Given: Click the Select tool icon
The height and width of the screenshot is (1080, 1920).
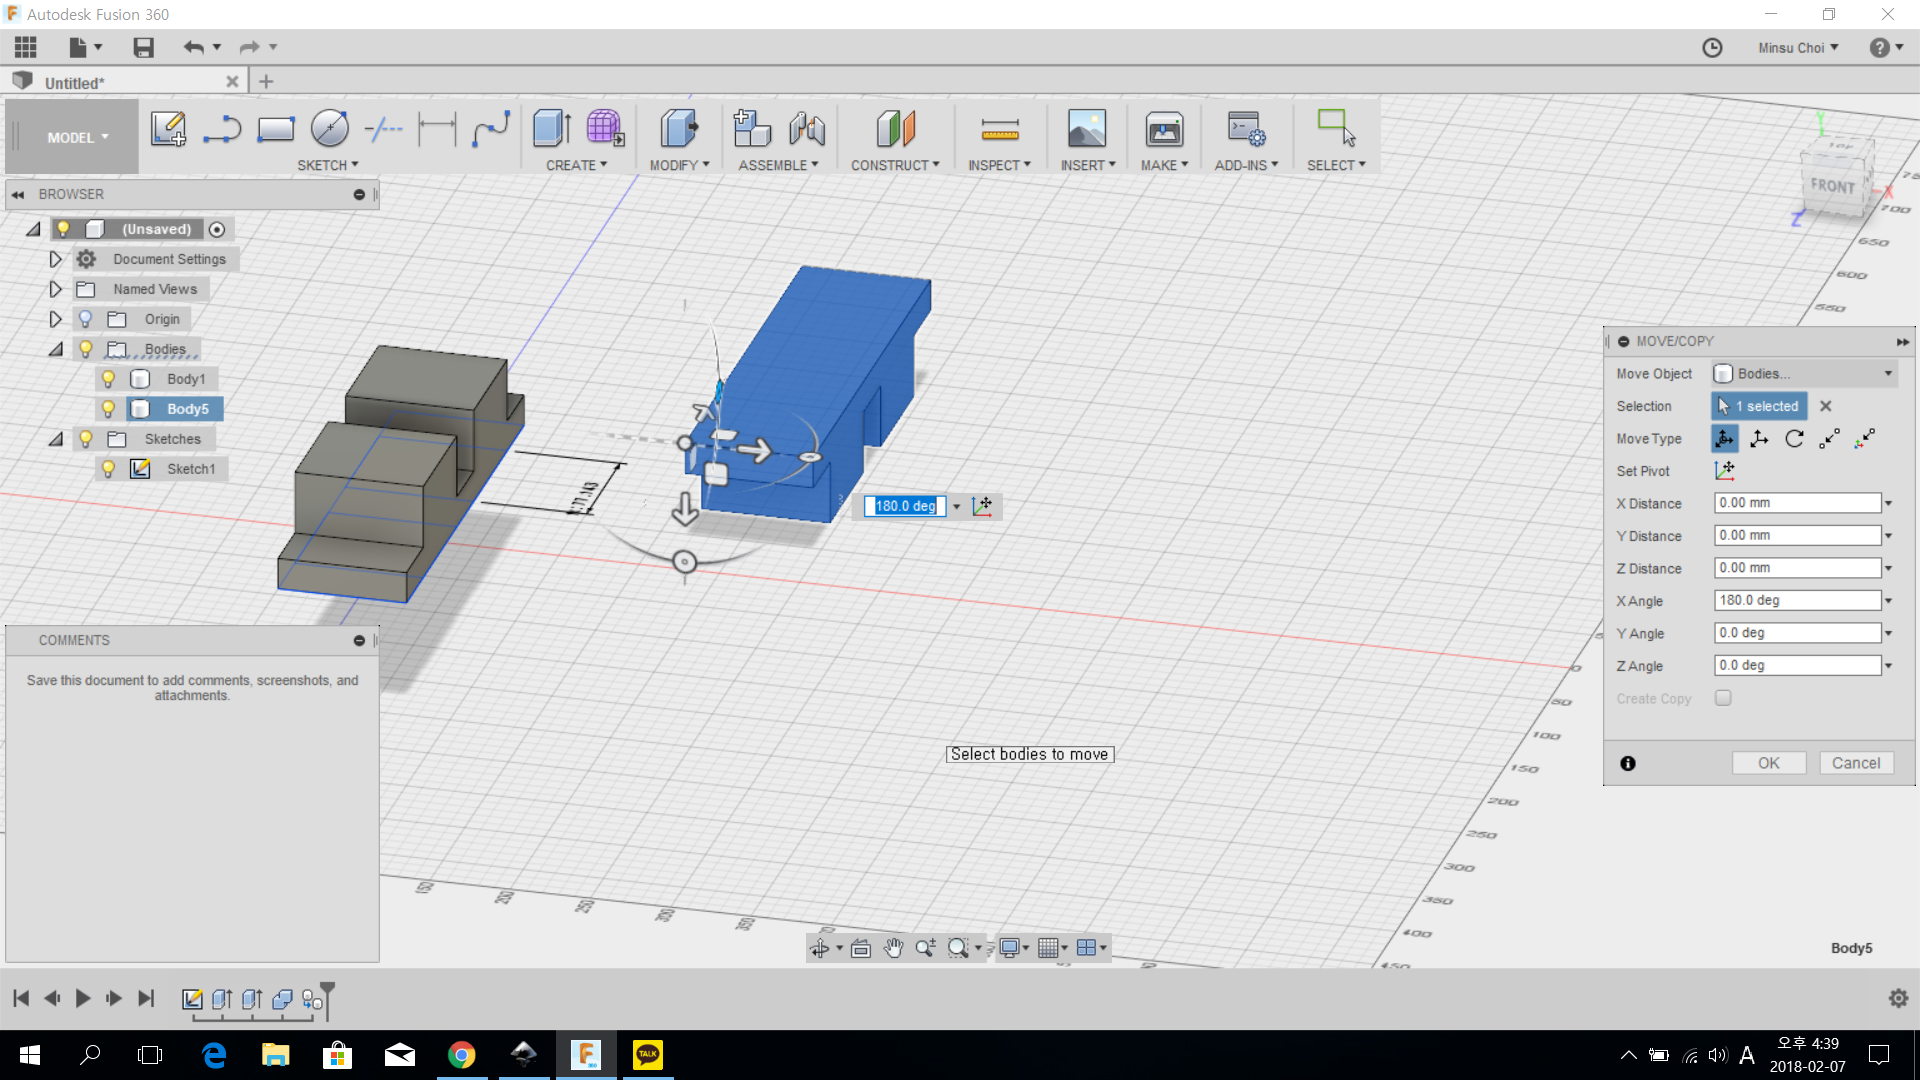Looking at the screenshot, I should tap(1336, 129).
